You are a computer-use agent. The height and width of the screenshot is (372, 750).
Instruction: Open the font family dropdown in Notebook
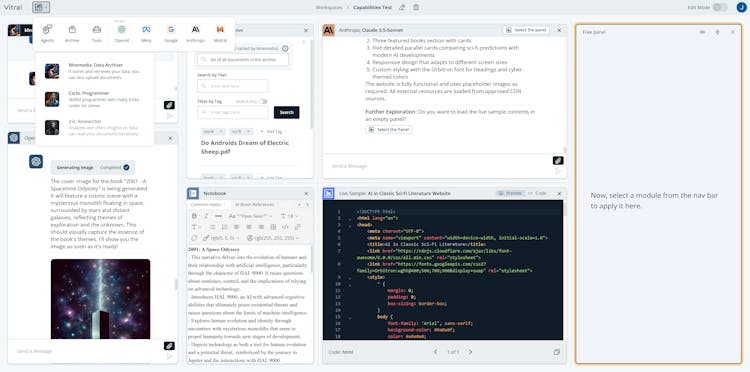(x=251, y=216)
